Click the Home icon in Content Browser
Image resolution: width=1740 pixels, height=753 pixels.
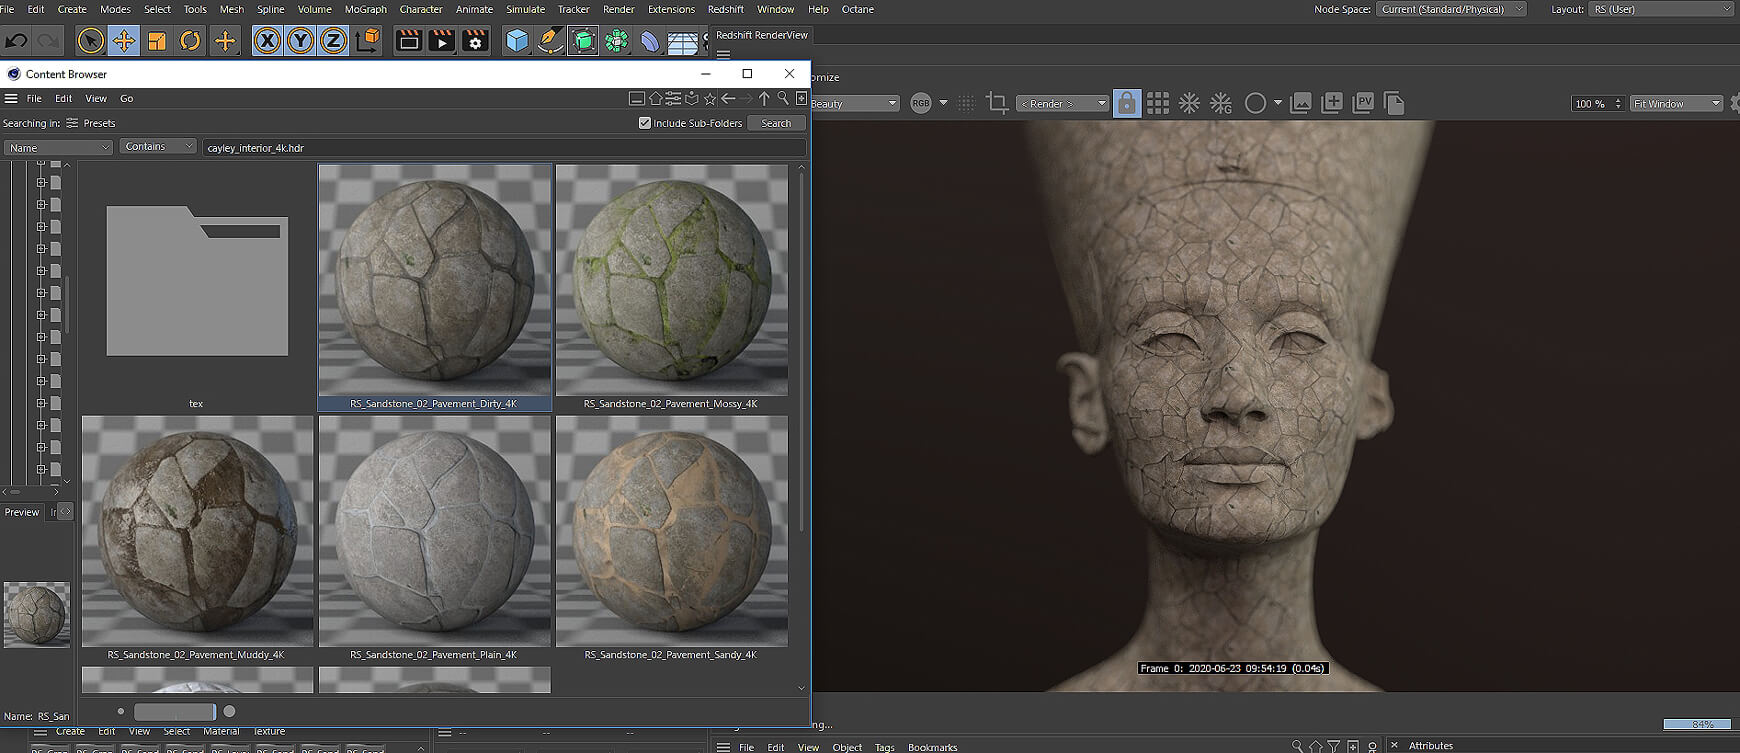coord(655,99)
